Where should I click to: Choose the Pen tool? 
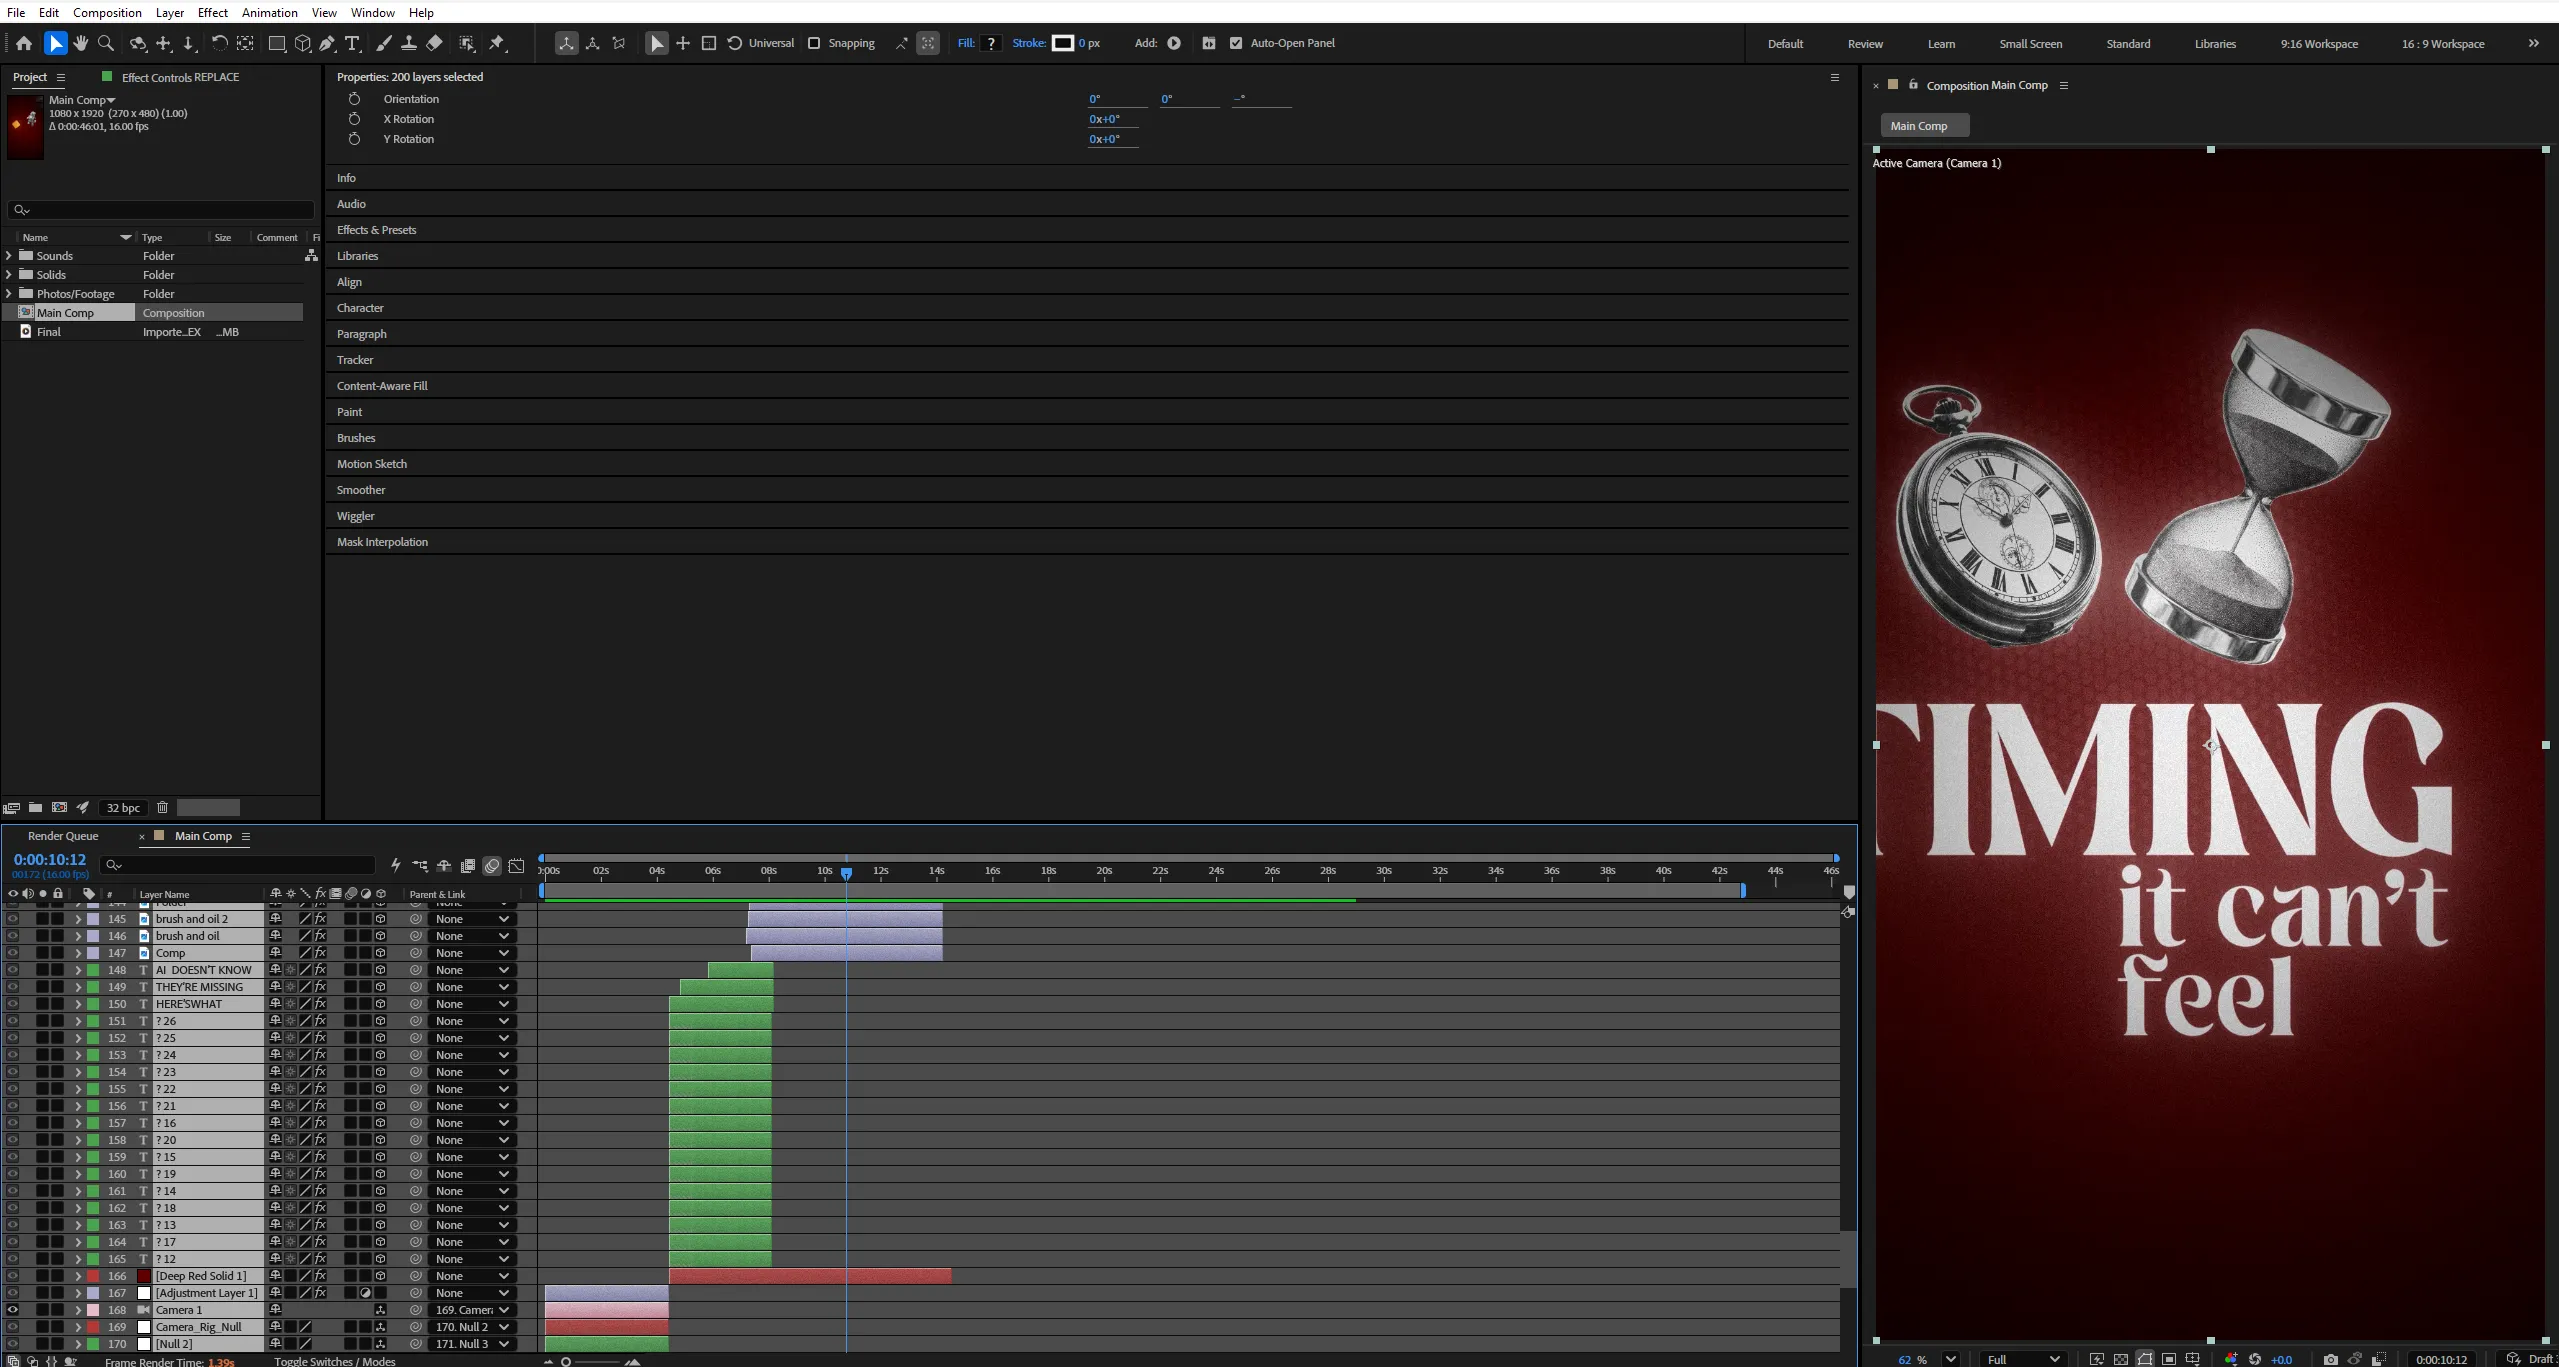pyautogui.click(x=327, y=43)
